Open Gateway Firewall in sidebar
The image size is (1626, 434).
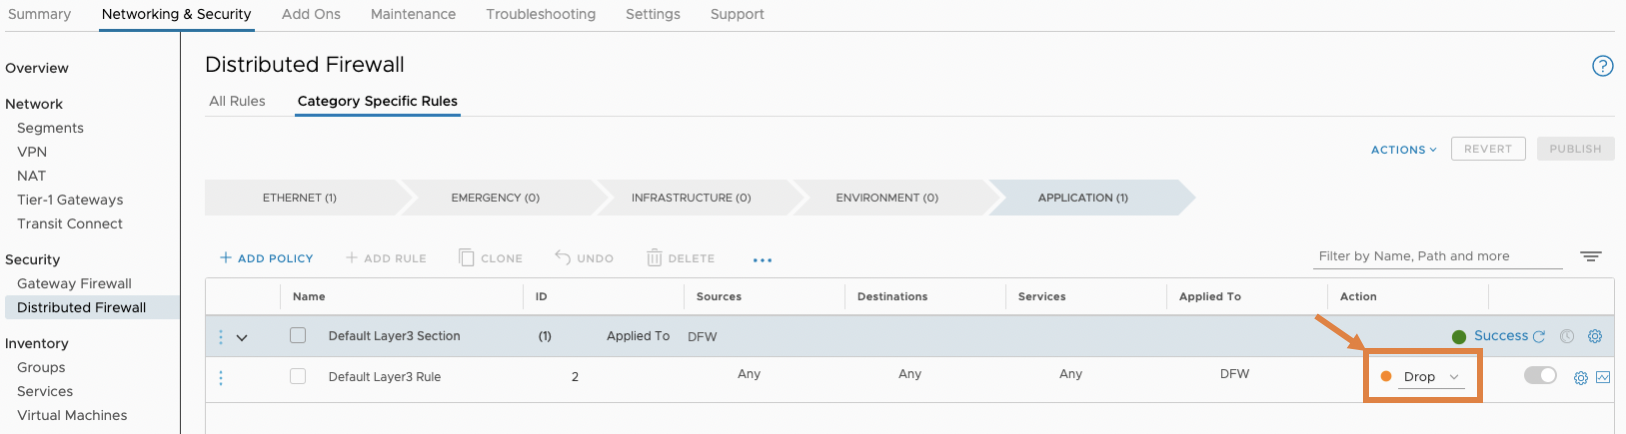tap(74, 284)
